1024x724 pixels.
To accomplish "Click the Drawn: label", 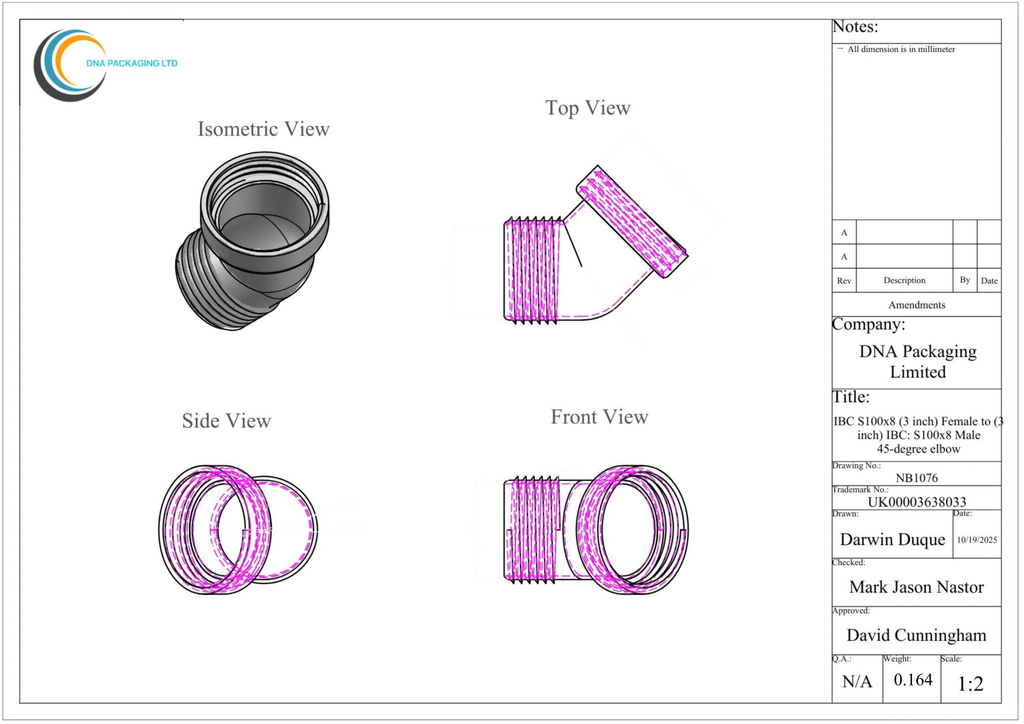I will pos(845,514).
